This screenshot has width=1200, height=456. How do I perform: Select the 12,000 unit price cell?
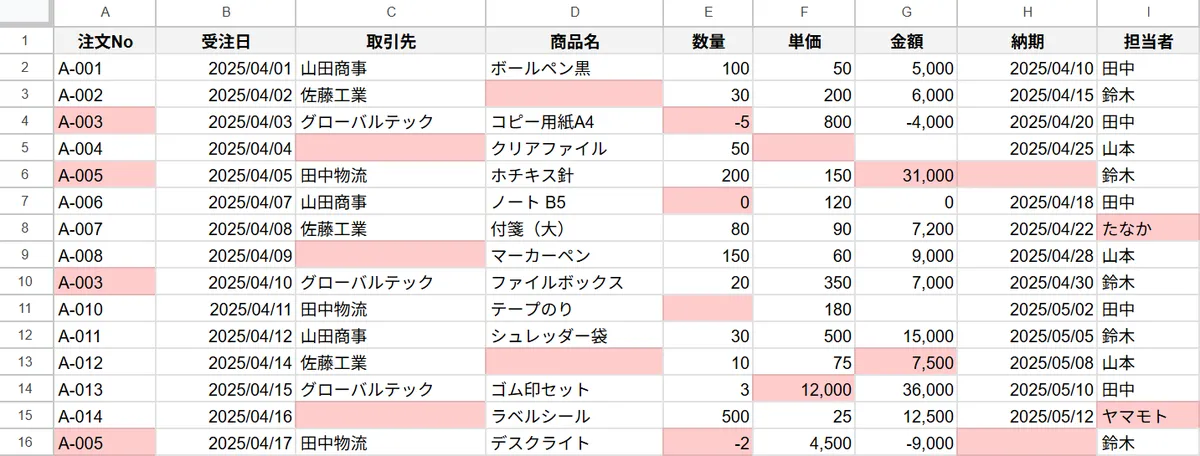pyautogui.click(x=805, y=389)
